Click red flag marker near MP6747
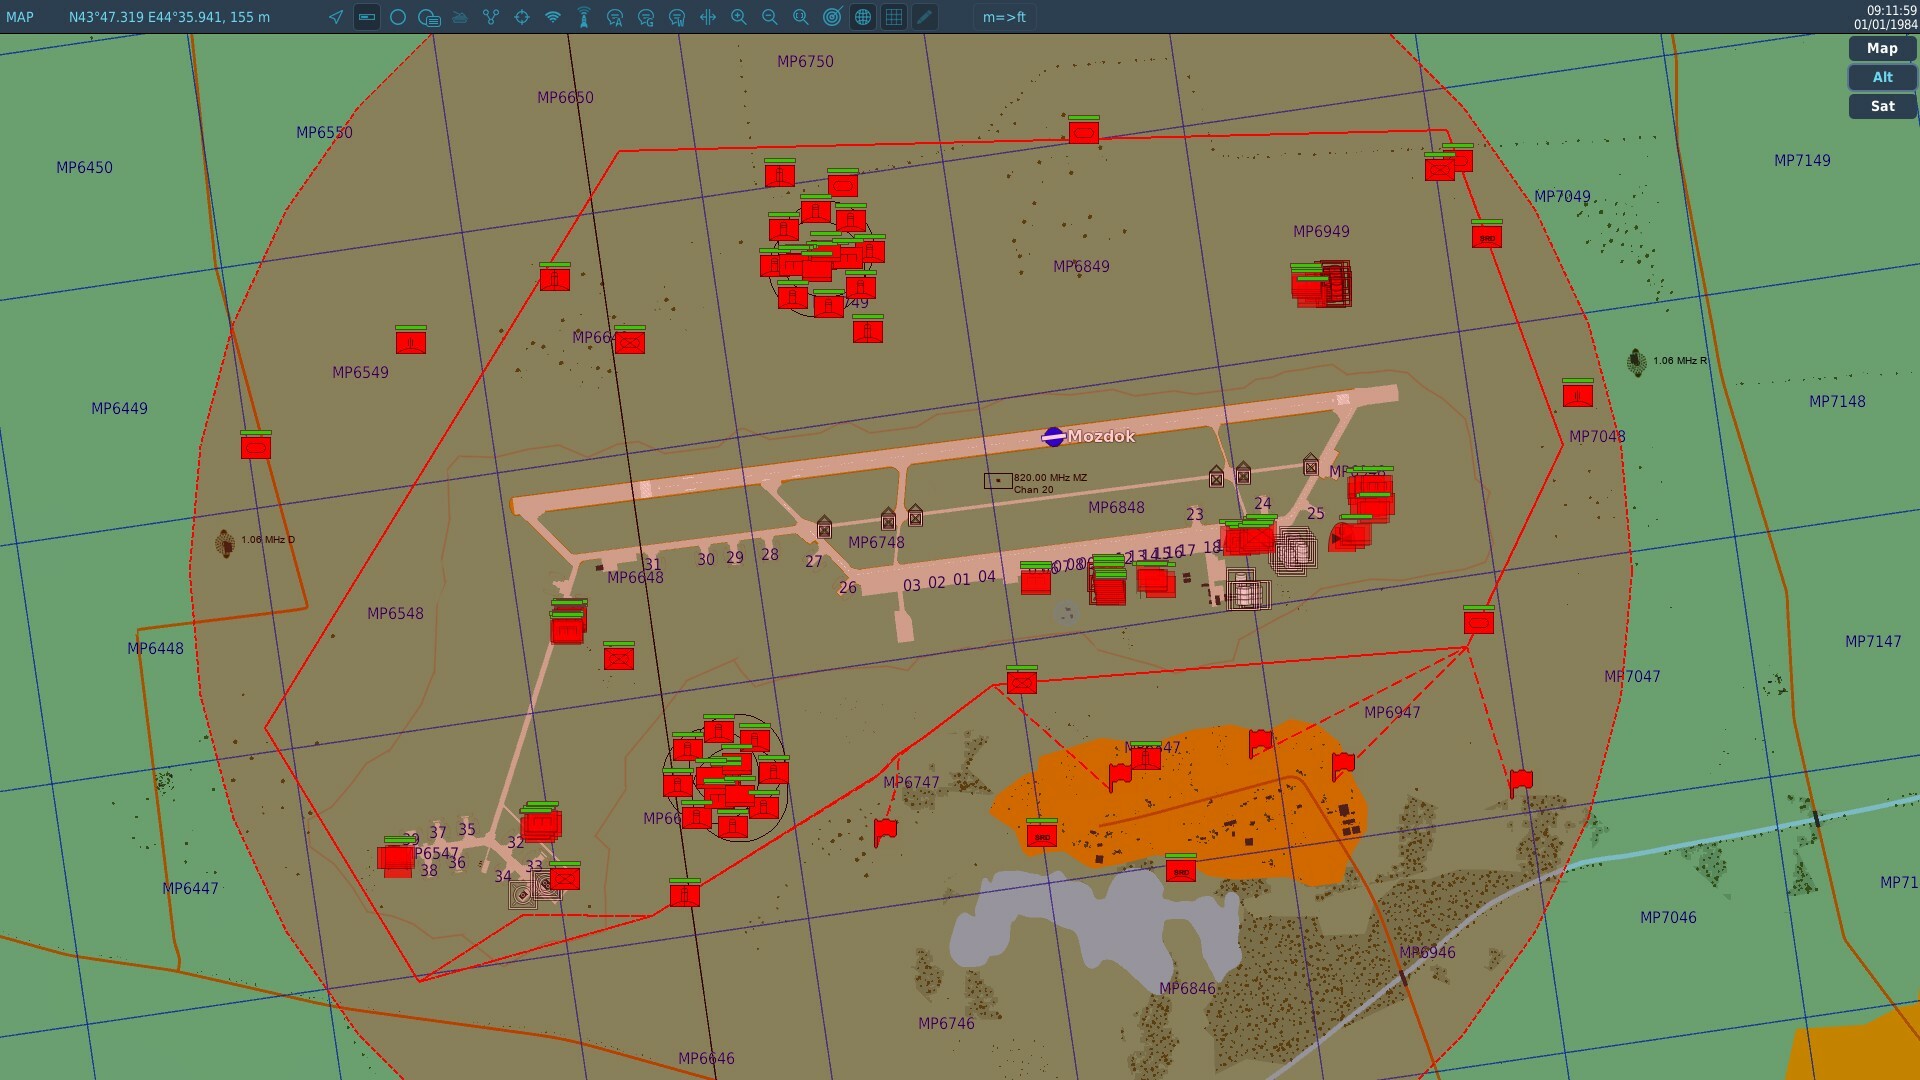Image resolution: width=1920 pixels, height=1080 pixels. click(885, 831)
